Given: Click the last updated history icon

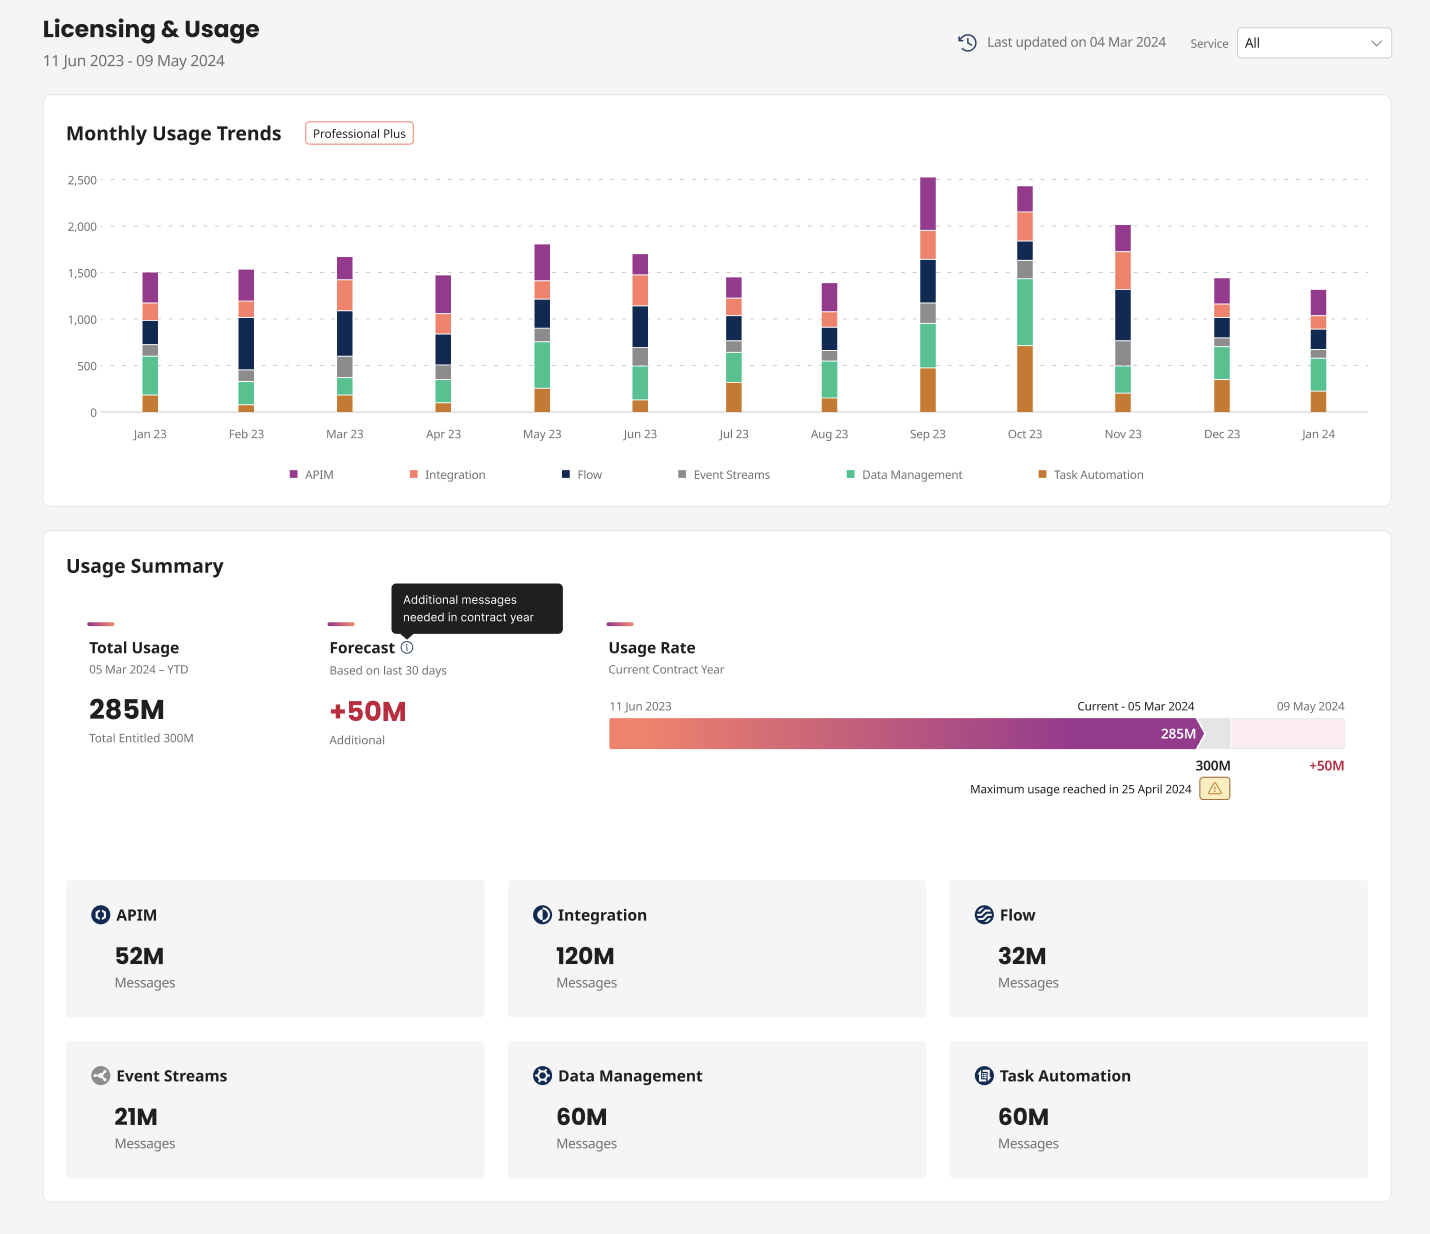Looking at the screenshot, I should coord(967,42).
